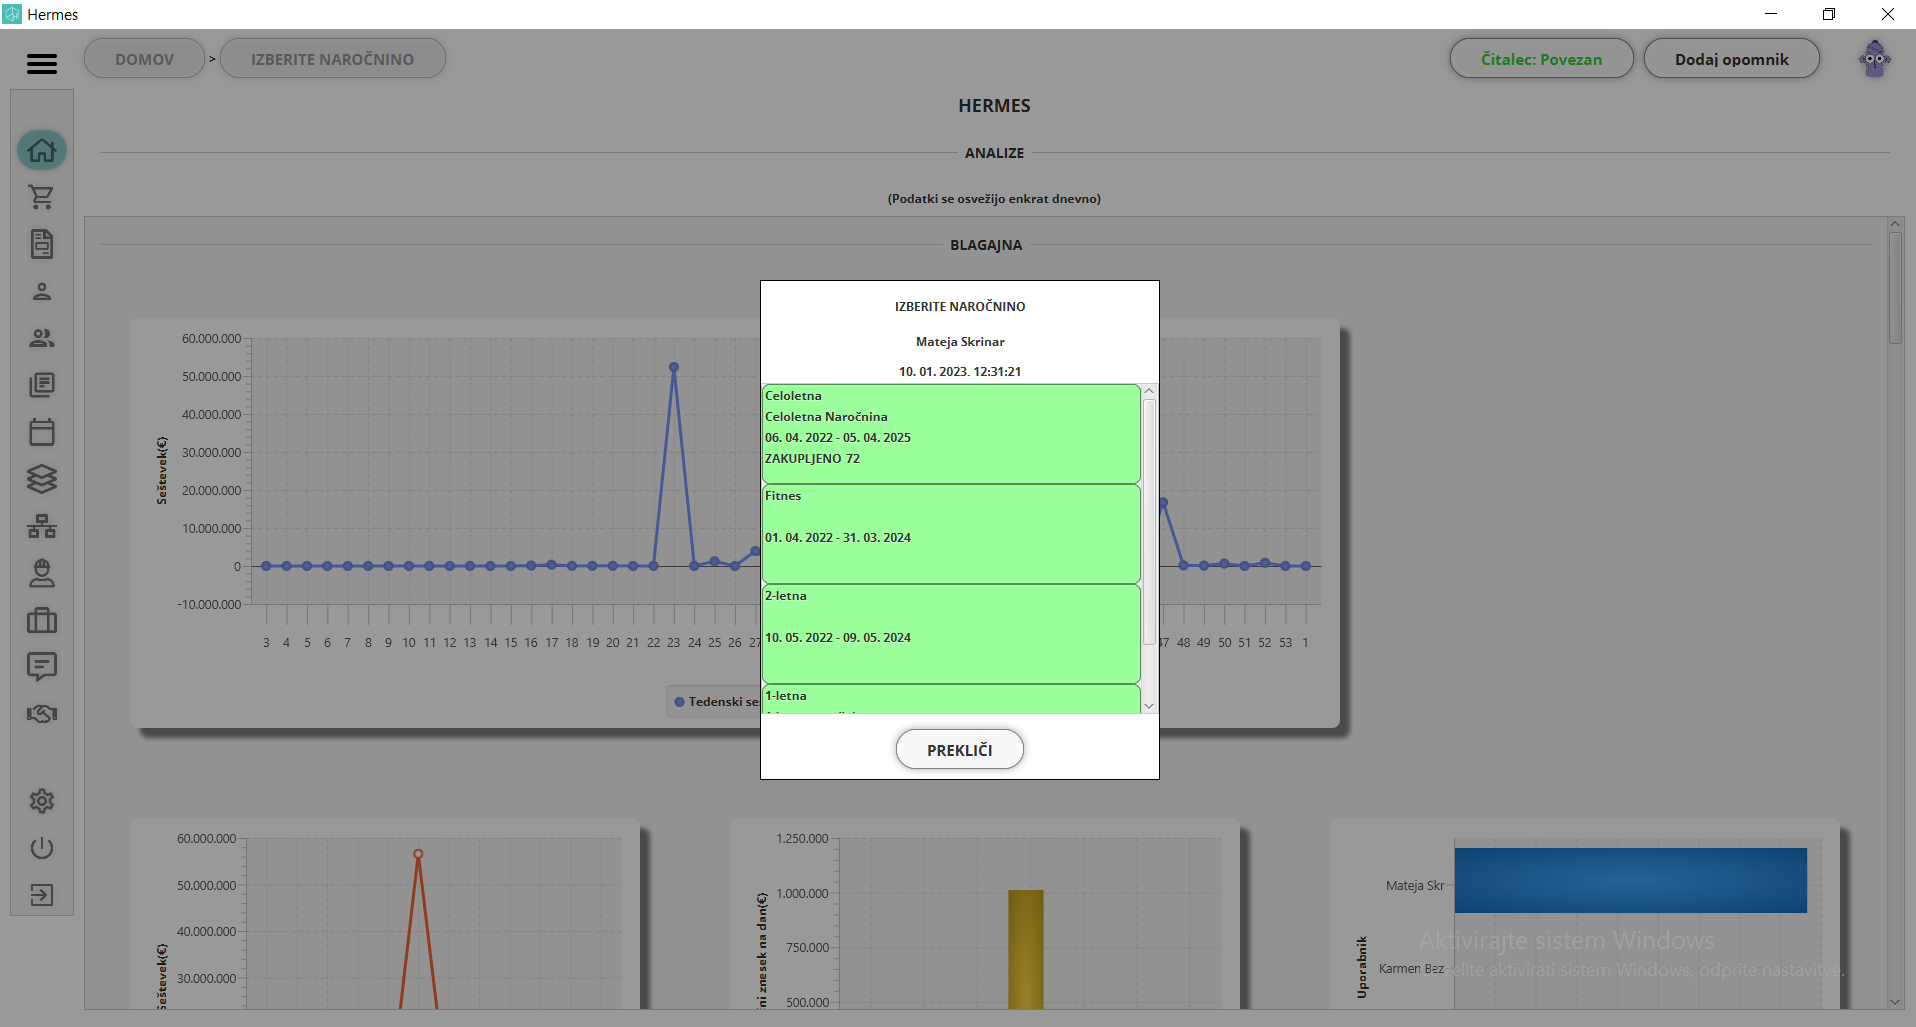The image size is (1916, 1027).
Task: Click the Tedenski legend entry in chart
Action: pos(716,701)
